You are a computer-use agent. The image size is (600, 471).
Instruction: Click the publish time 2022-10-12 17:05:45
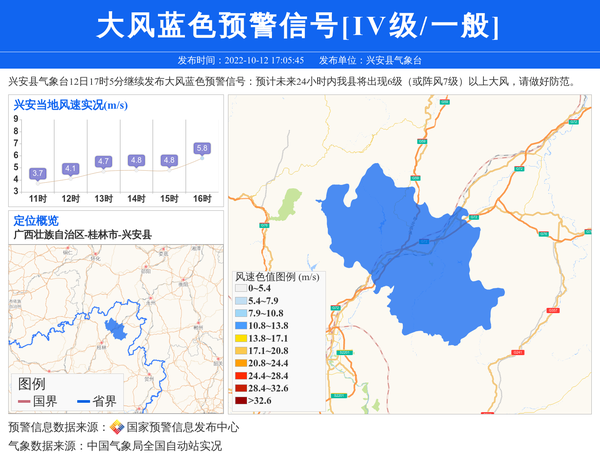pos(264,60)
